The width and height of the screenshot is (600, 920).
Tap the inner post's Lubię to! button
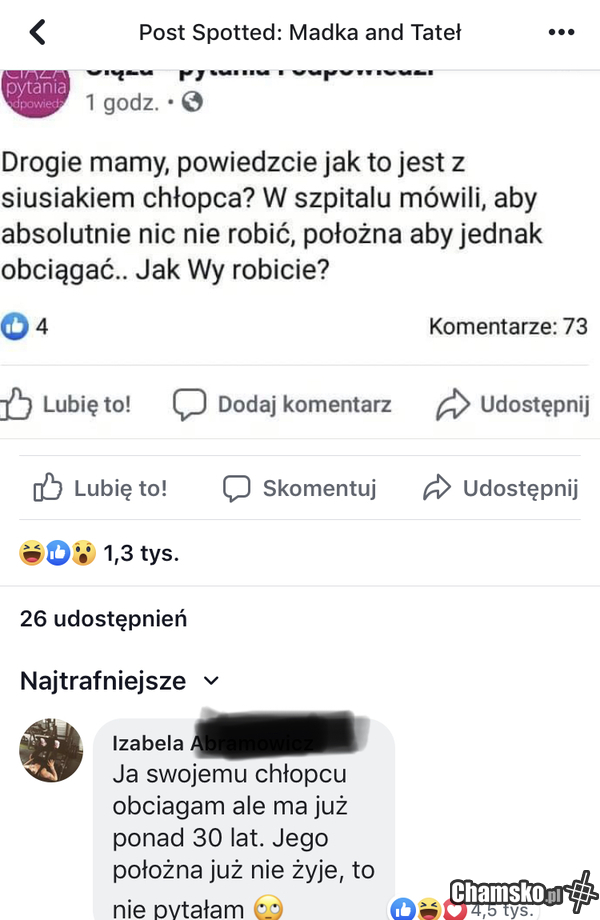coord(66,404)
